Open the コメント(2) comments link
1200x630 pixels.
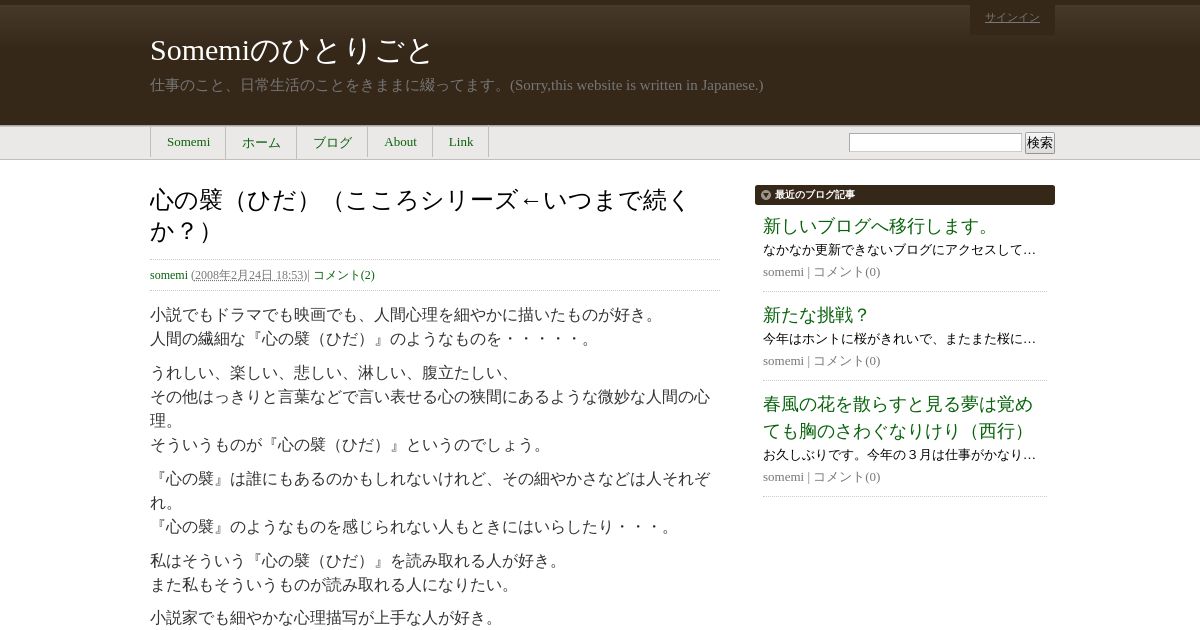pos(344,275)
